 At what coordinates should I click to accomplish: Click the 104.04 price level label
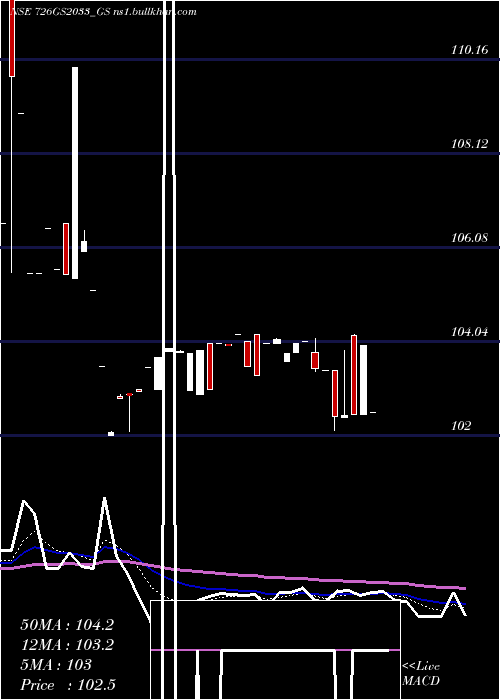(470, 332)
